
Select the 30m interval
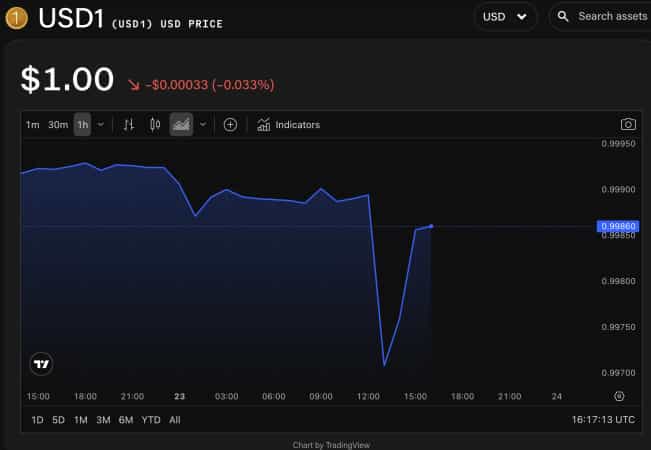click(58, 125)
